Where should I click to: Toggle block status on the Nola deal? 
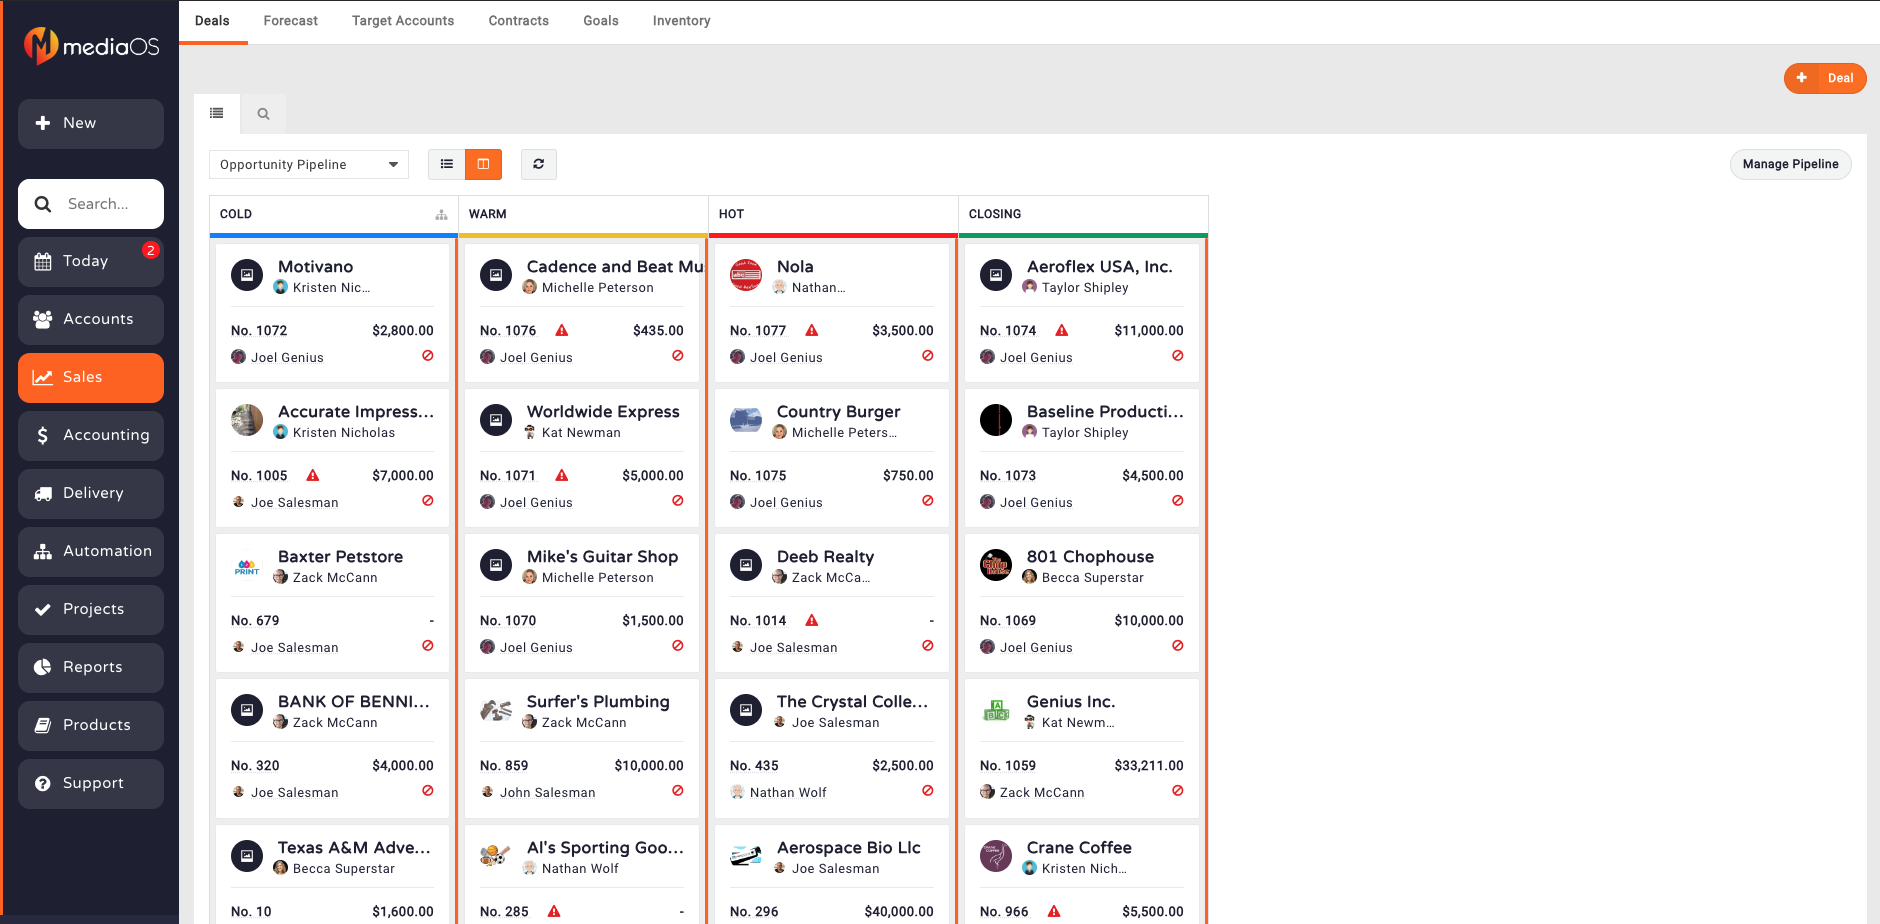927,355
